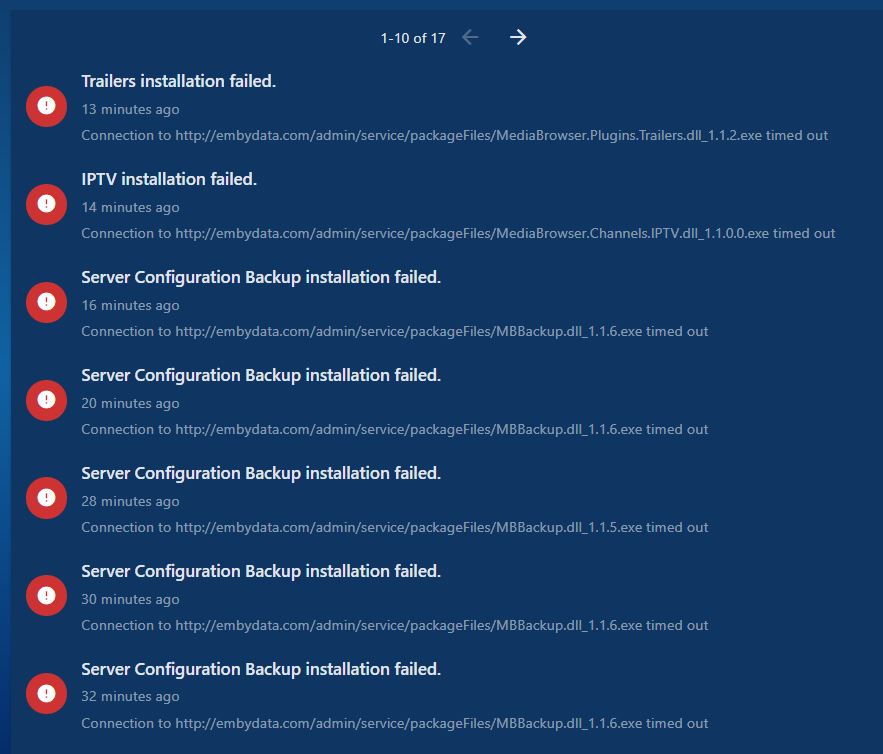Click the MBBackup.dll_1.1.5.exe timed out message

tap(394, 527)
